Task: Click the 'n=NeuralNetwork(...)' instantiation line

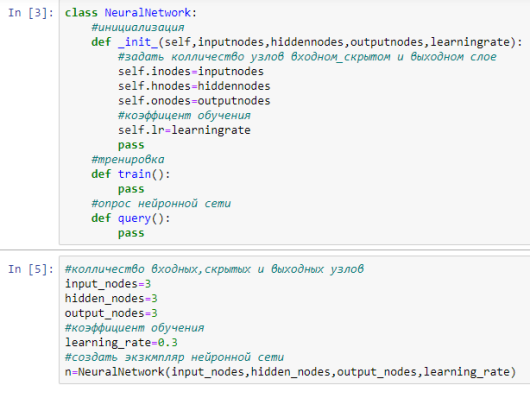Action: [x=290, y=372]
